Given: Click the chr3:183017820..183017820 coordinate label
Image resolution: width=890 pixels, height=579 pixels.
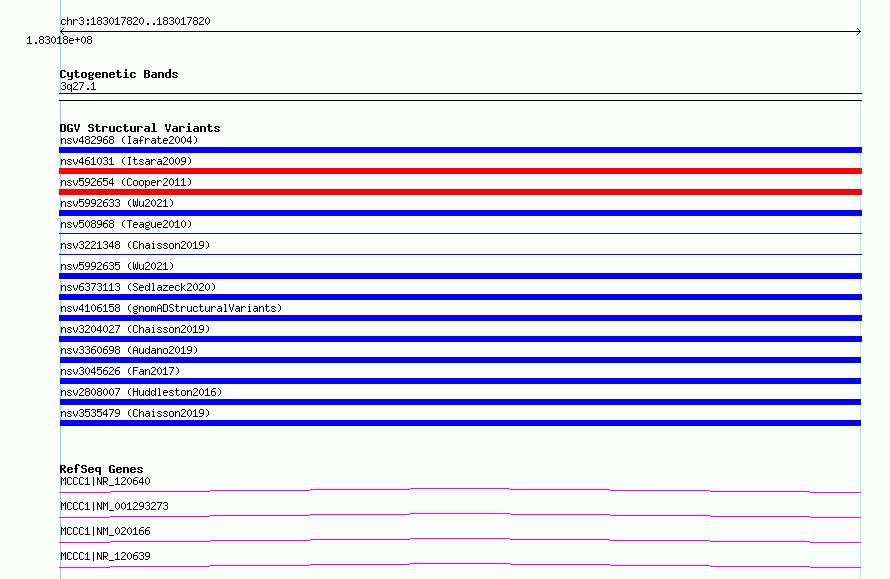Looking at the screenshot, I should pyautogui.click(x=135, y=21).
